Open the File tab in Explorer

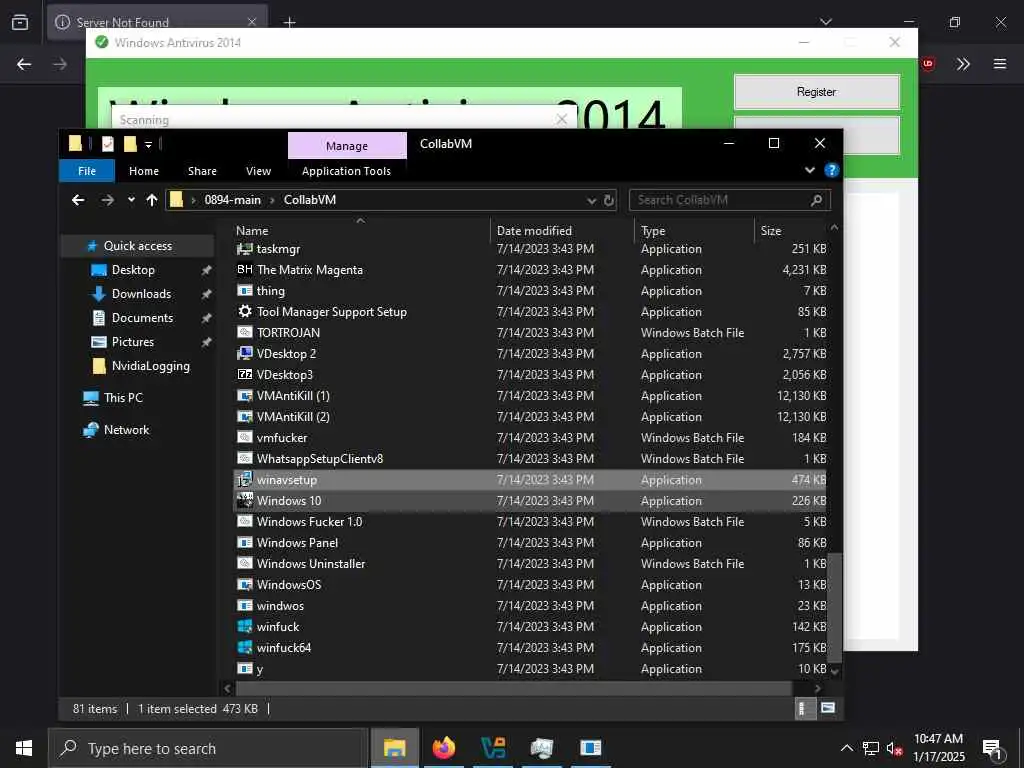coord(87,171)
